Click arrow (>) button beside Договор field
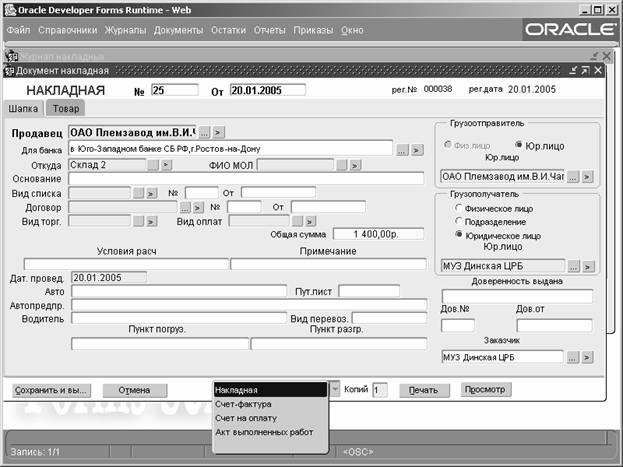Viewport: 623px width, 467px height. [199, 207]
